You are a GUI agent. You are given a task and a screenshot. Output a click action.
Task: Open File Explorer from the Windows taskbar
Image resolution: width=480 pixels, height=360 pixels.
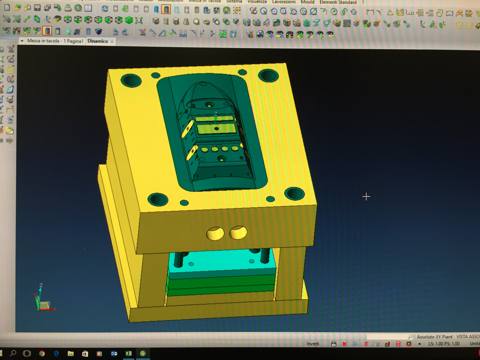tap(70, 354)
